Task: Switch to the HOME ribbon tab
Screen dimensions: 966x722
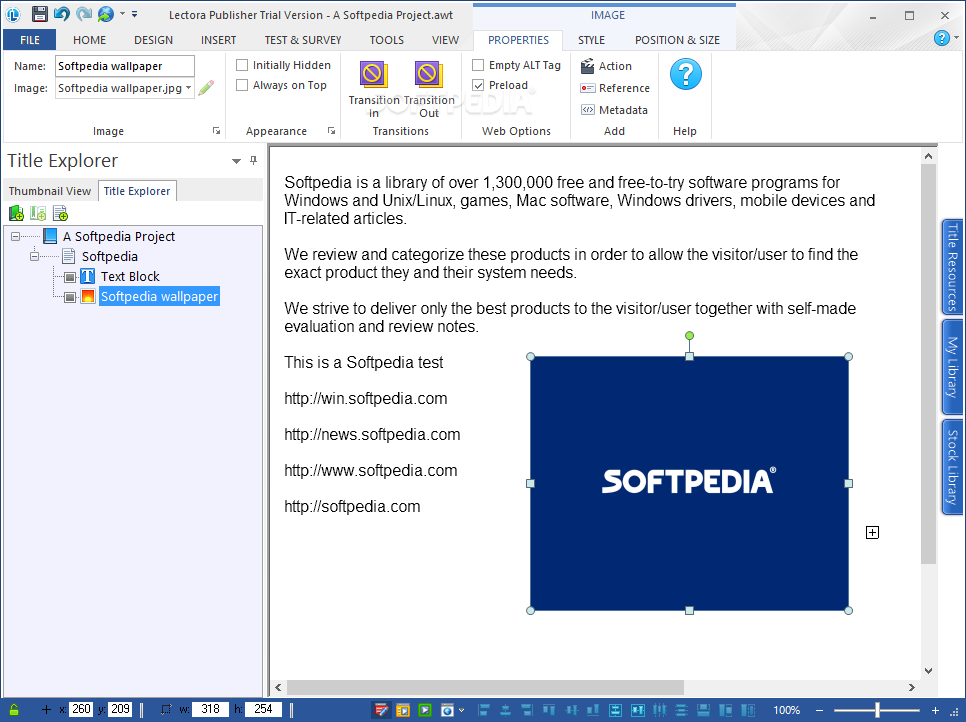Action: click(89, 40)
